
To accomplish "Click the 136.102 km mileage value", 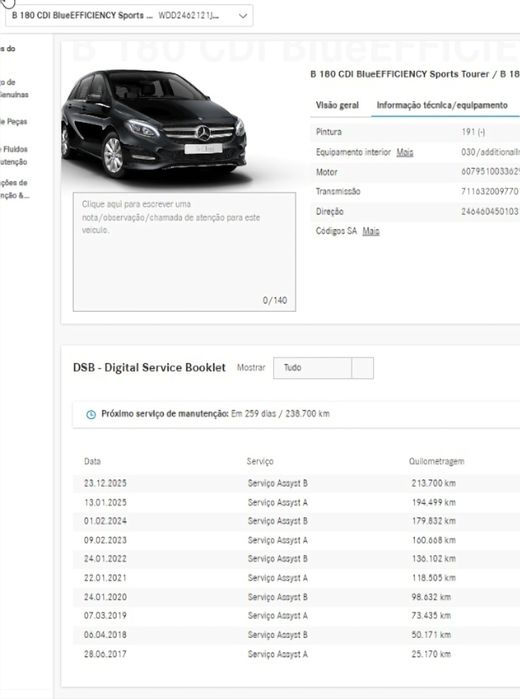I will [x=433, y=559].
